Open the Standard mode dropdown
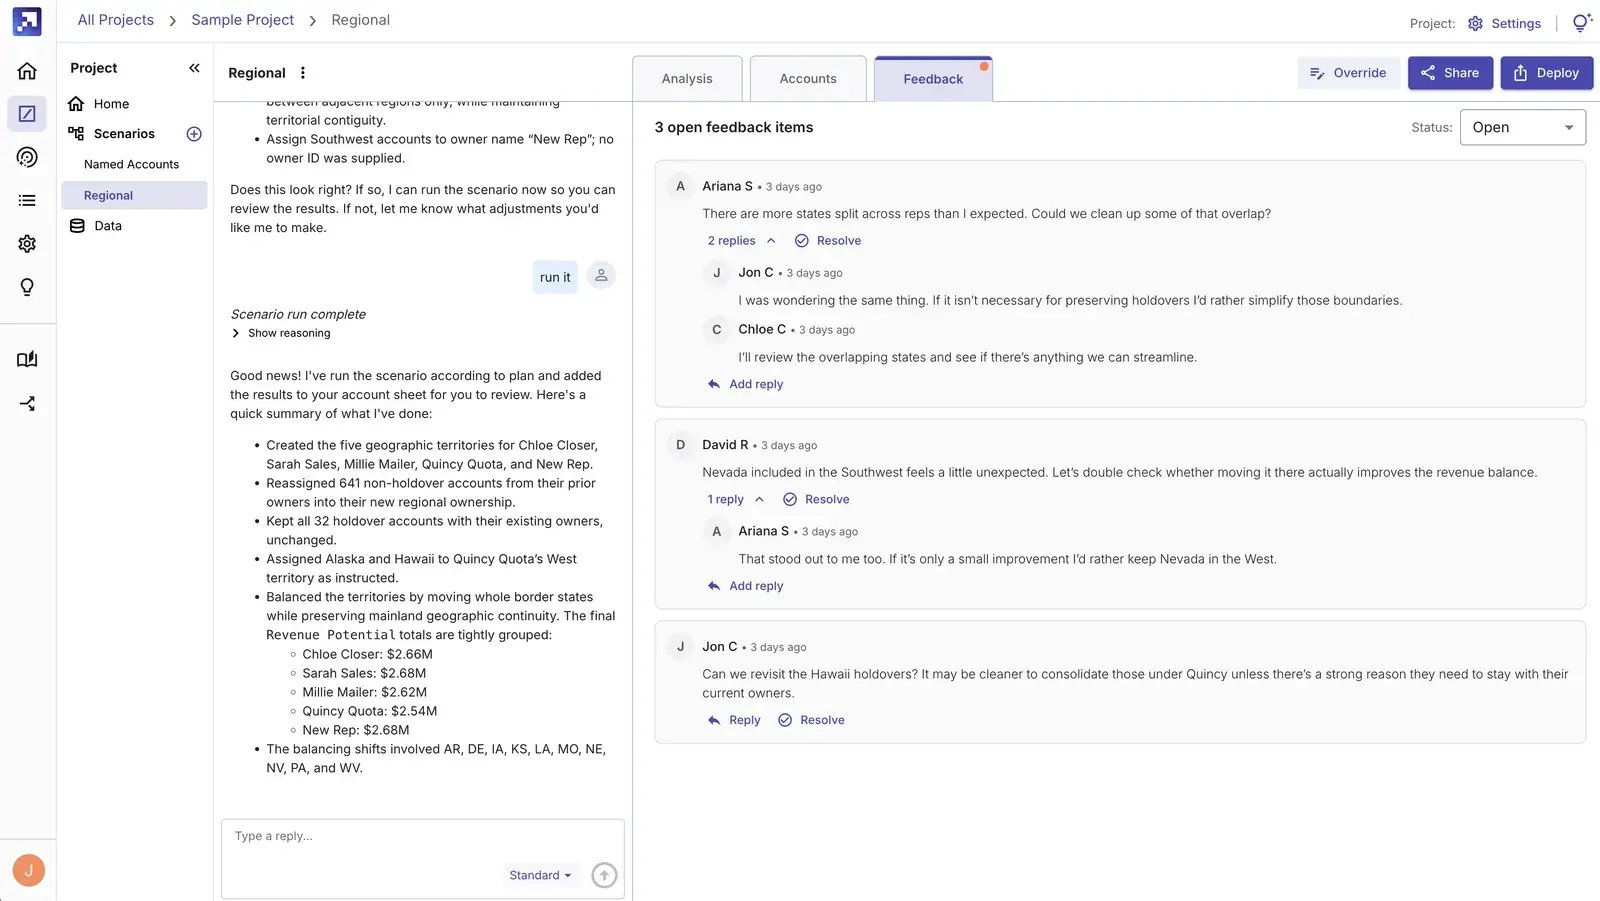The image size is (1600, 901). (540, 875)
